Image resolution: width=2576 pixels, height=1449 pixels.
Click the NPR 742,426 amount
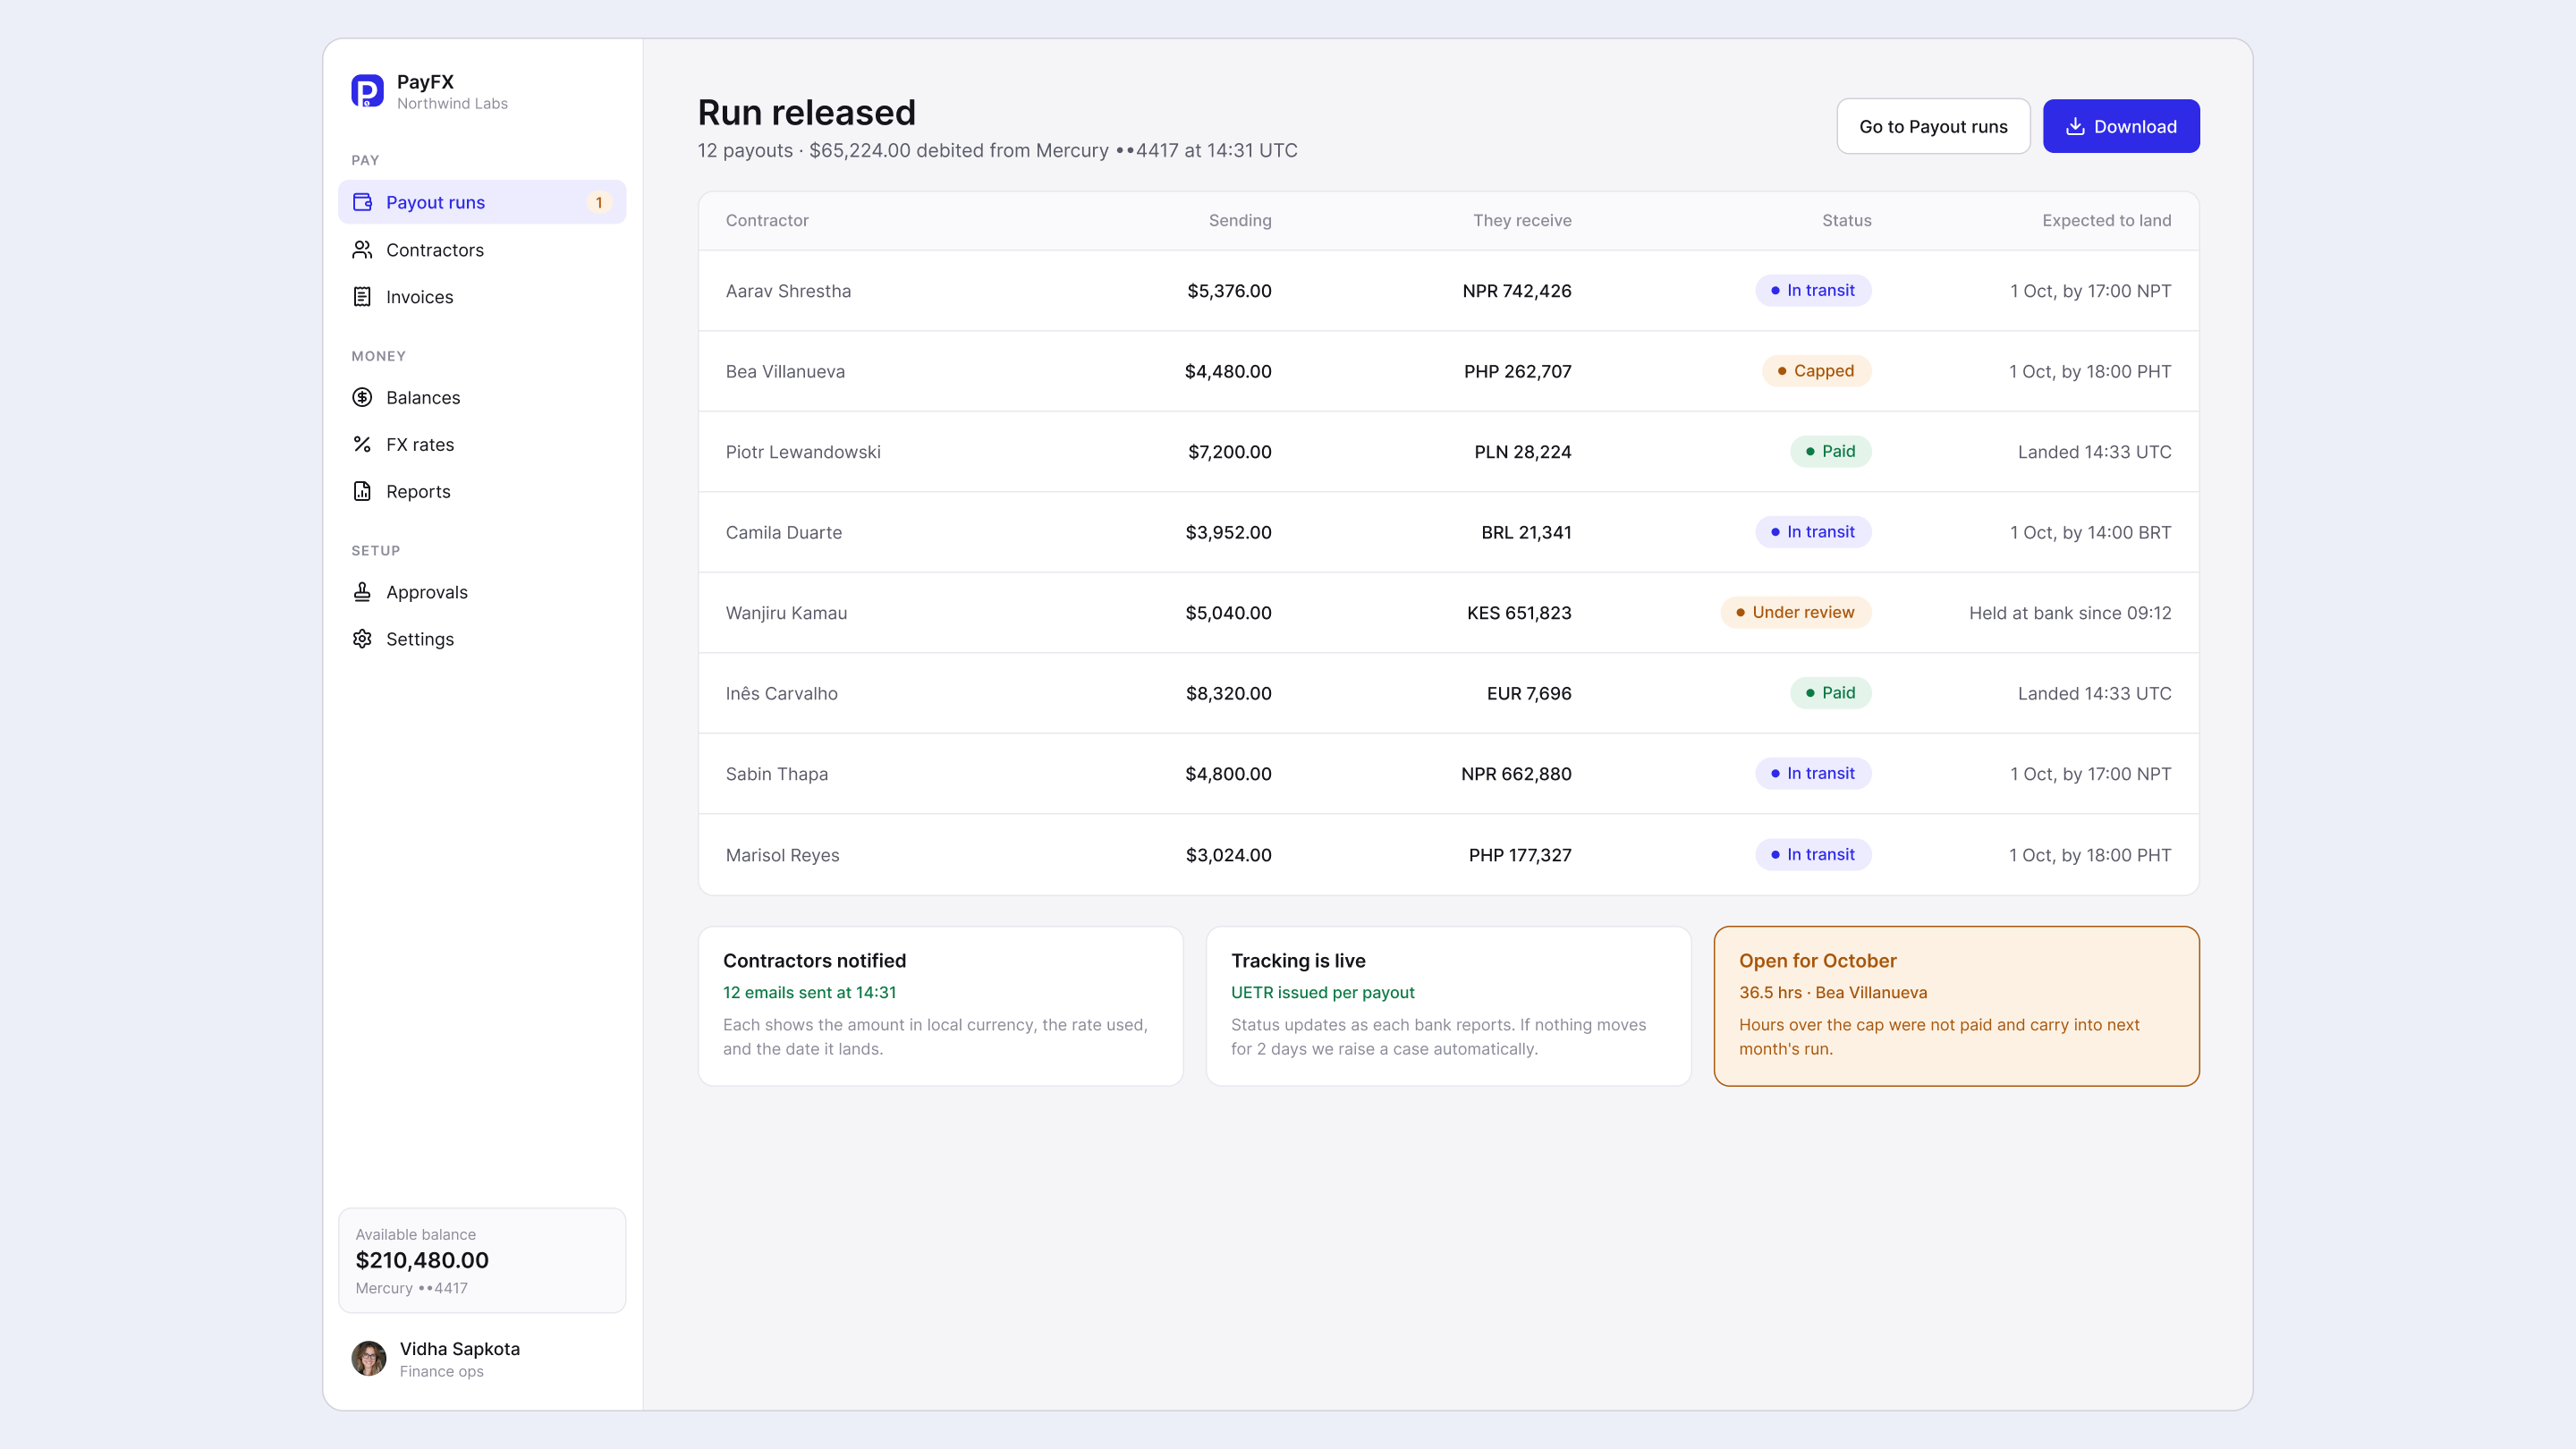[1517, 291]
